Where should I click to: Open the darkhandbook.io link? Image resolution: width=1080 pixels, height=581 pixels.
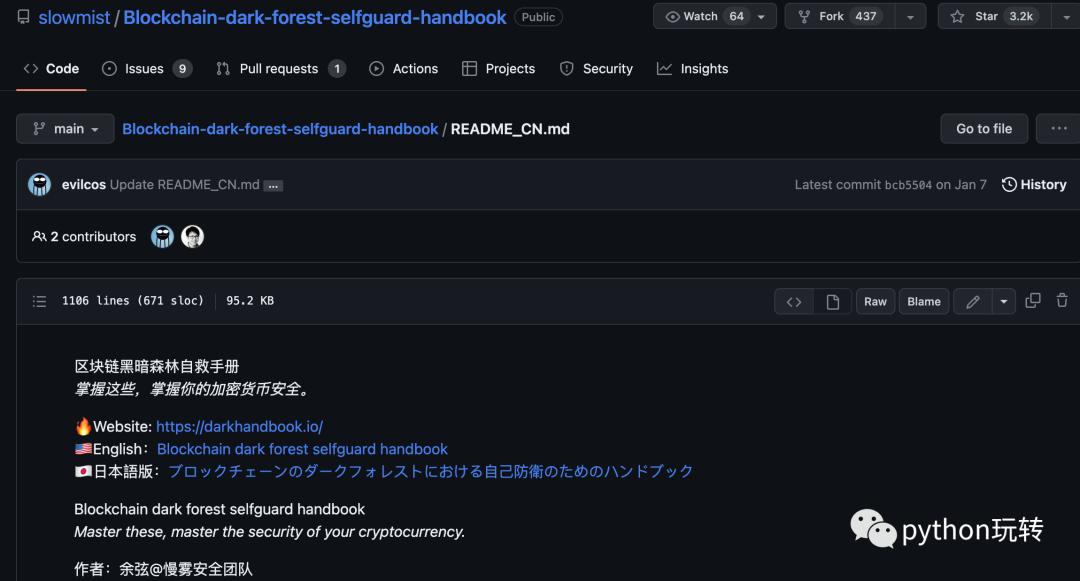[239, 426]
